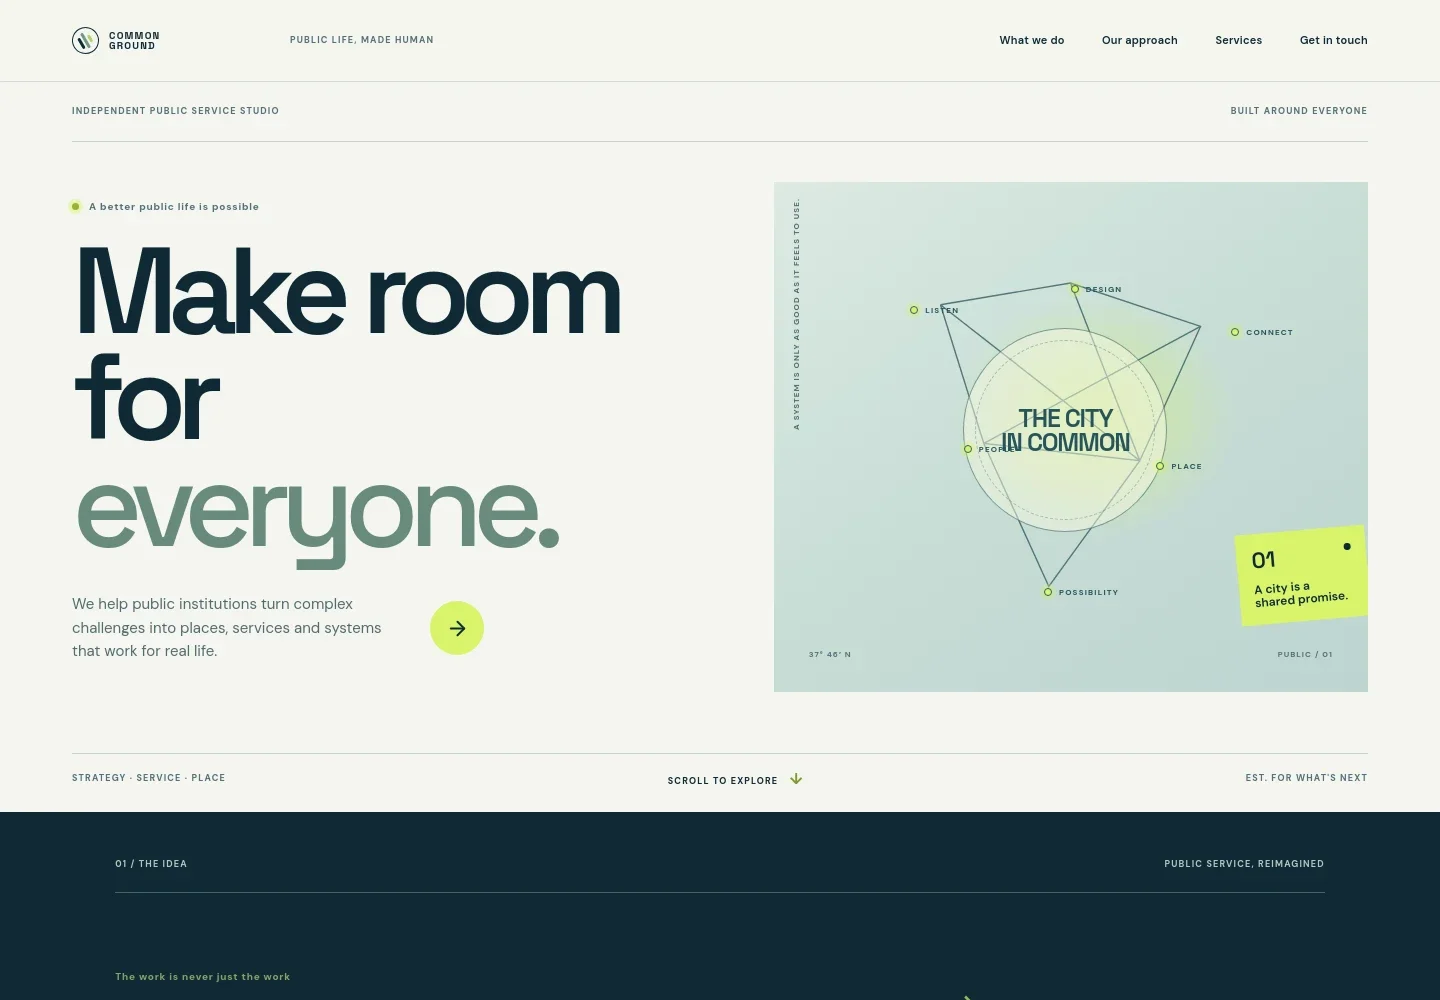Click the '37° 46' N' coordinate label

click(x=830, y=655)
